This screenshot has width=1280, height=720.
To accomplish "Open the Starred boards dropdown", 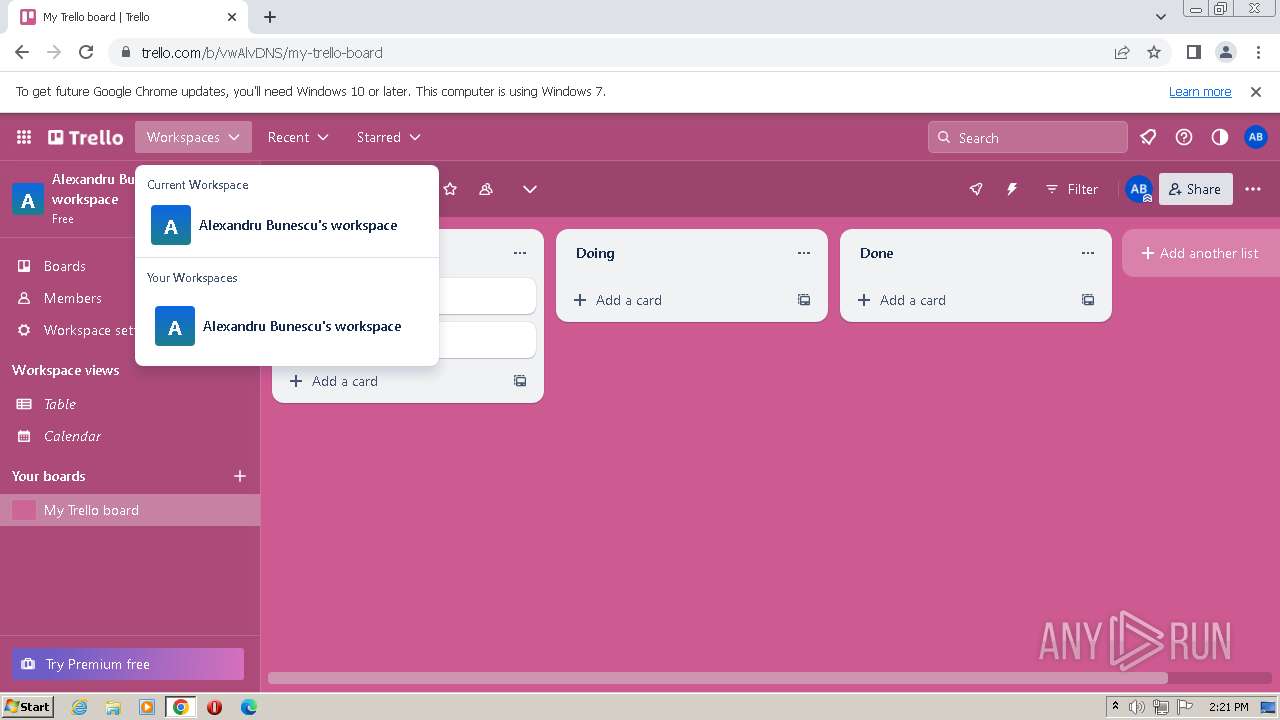I will pos(388,137).
